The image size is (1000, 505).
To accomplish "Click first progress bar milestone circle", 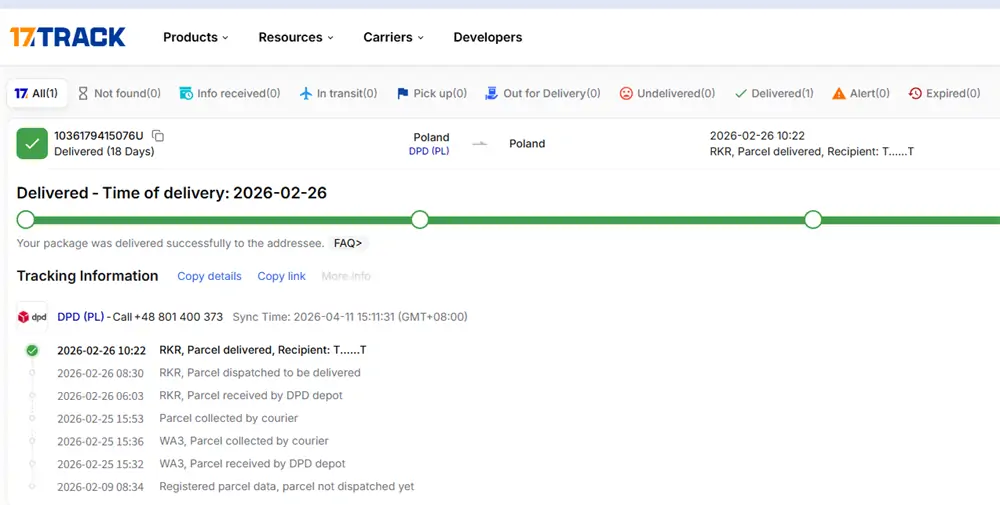I will tap(26, 220).
